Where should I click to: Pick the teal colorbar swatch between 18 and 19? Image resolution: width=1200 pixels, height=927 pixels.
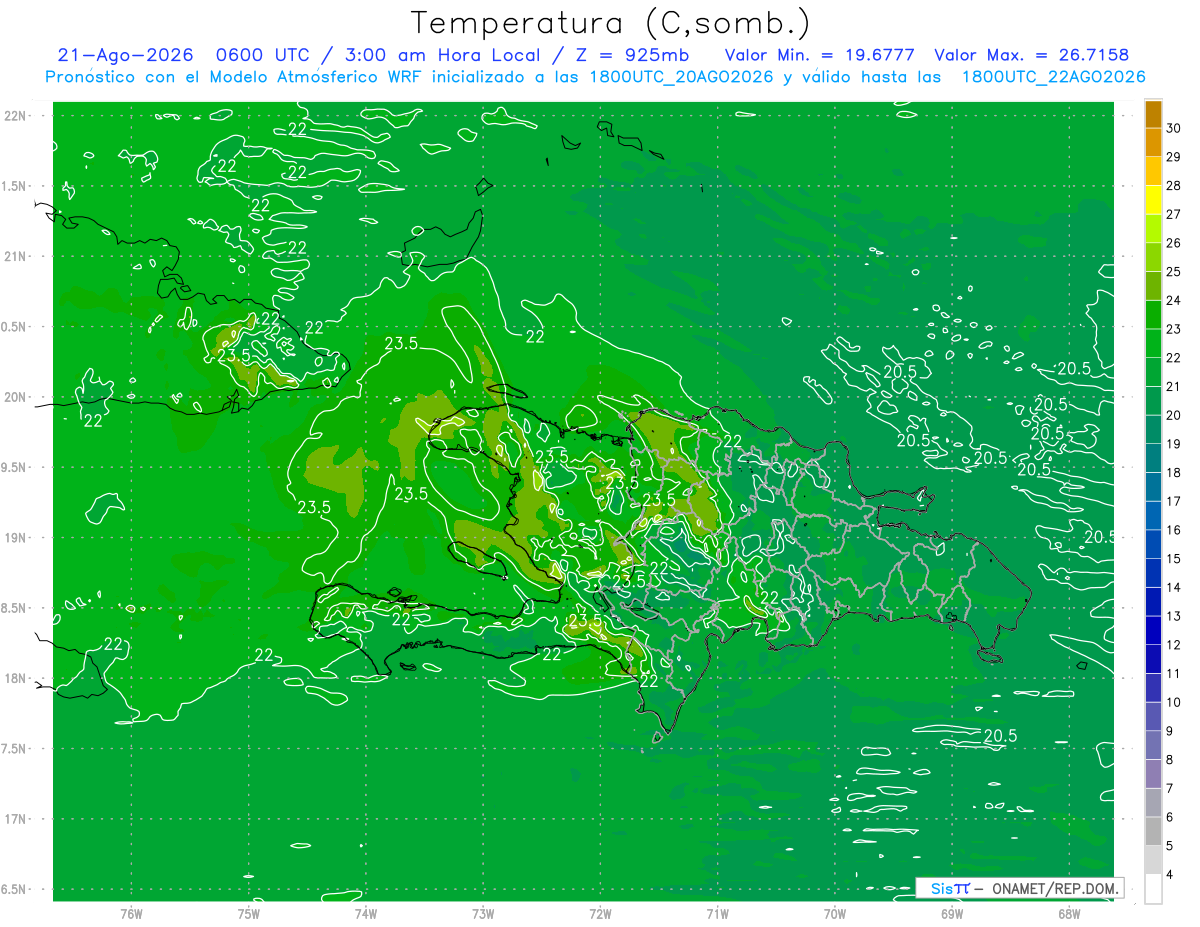[x=1153, y=458]
